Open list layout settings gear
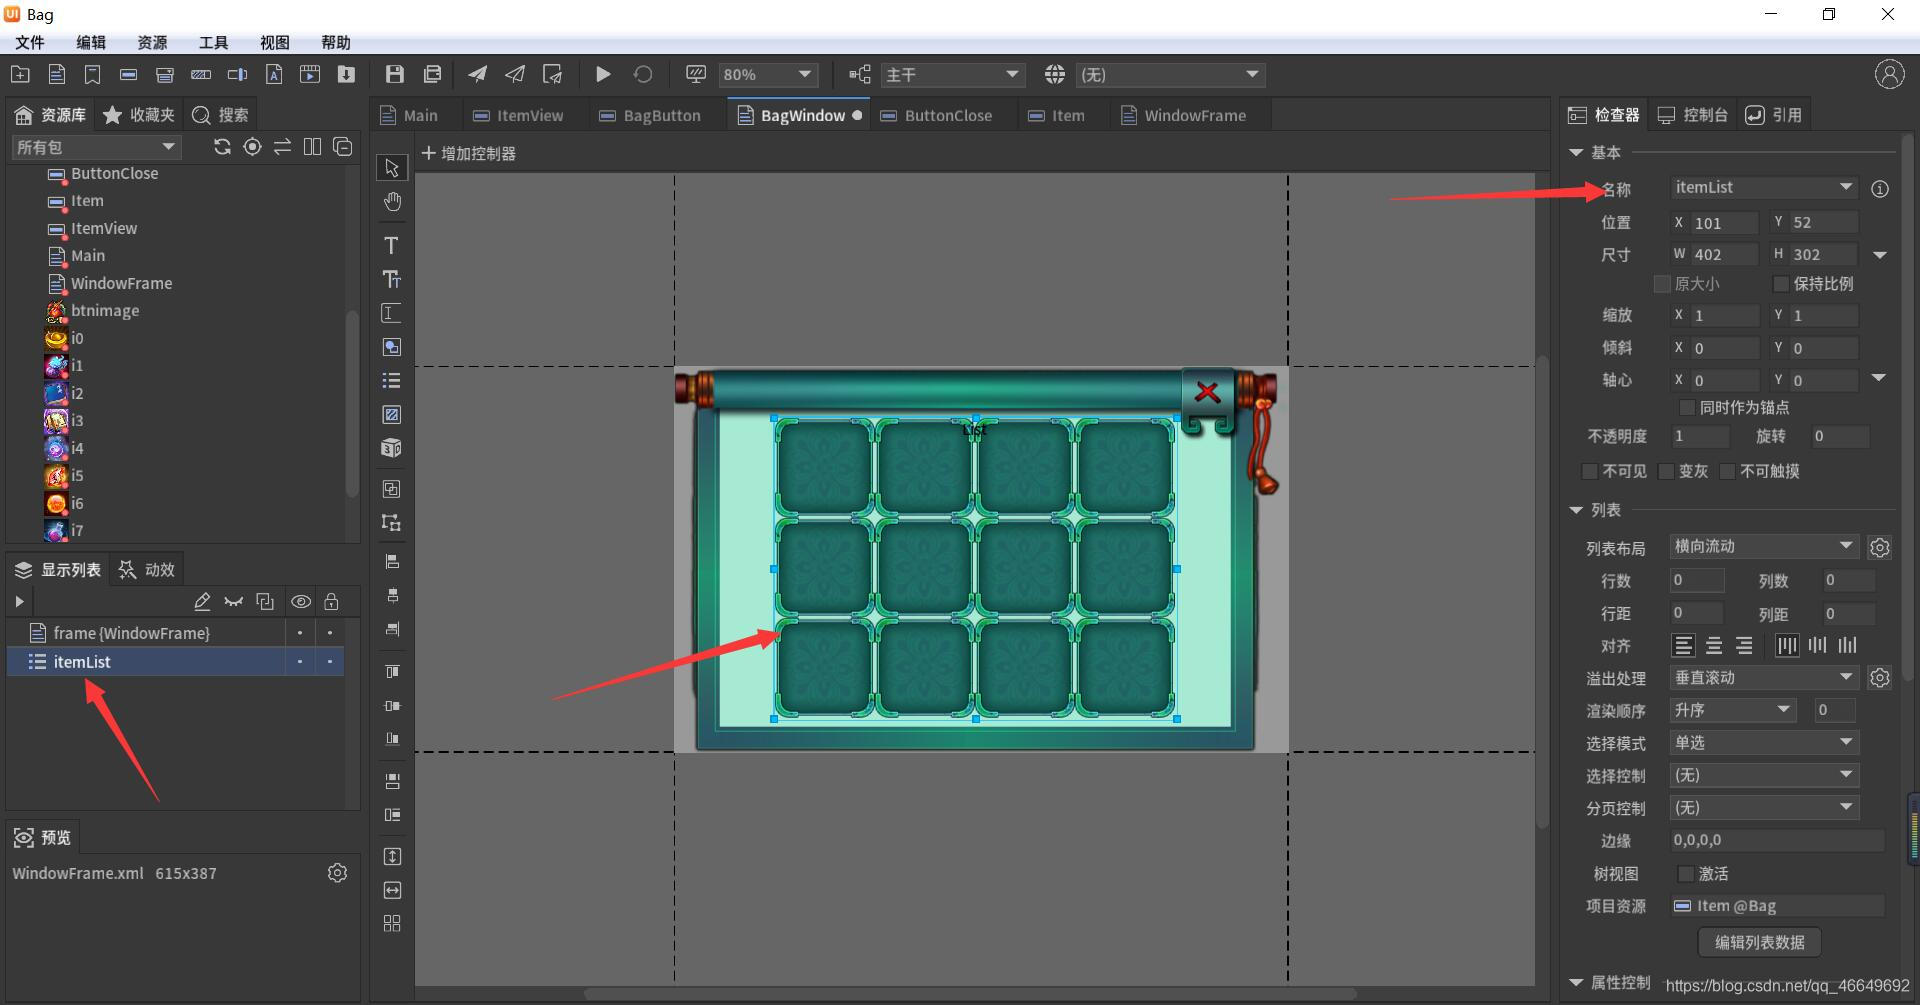This screenshot has width=1920, height=1005. (x=1880, y=548)
